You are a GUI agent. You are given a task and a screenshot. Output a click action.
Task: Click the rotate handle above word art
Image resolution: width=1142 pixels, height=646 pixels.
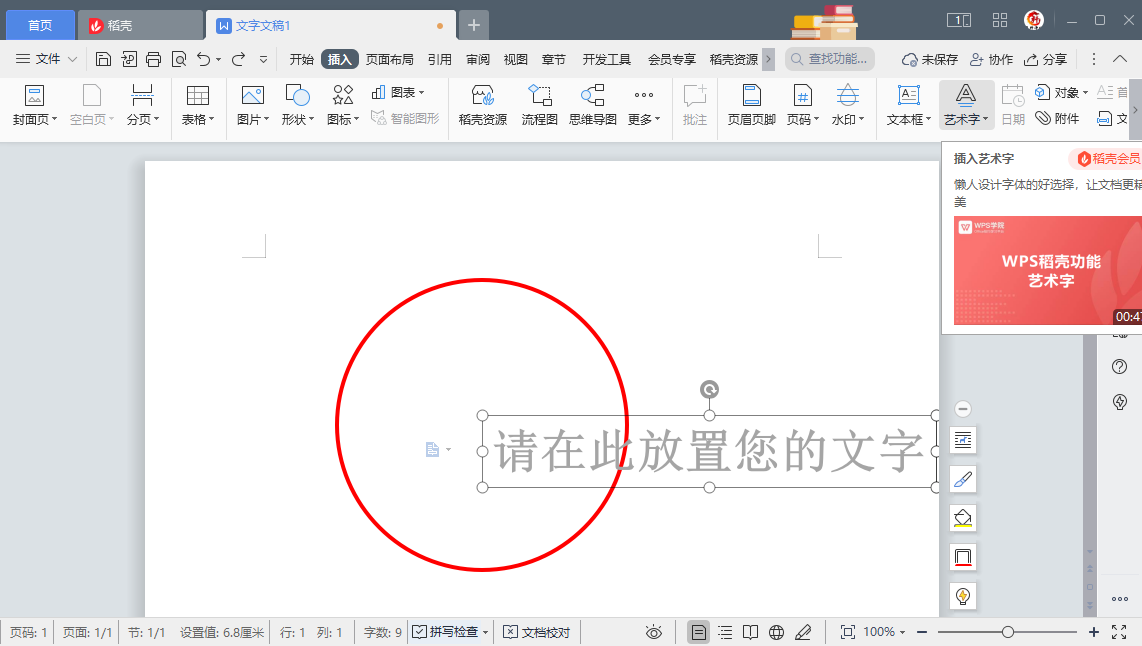pyautogui.click(x=709, y=390)
